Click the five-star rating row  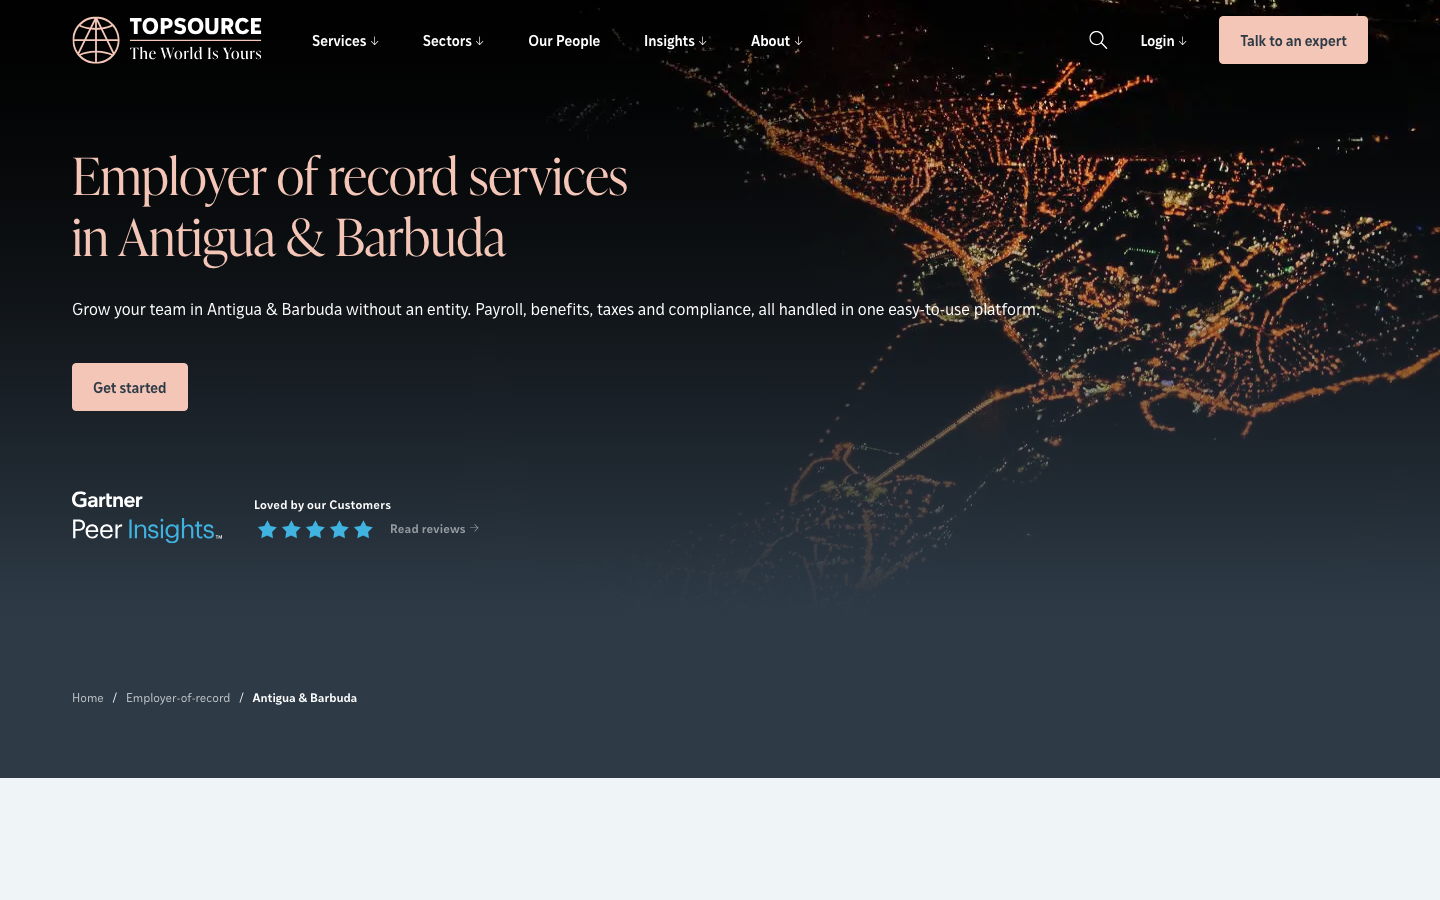[315, 530]
